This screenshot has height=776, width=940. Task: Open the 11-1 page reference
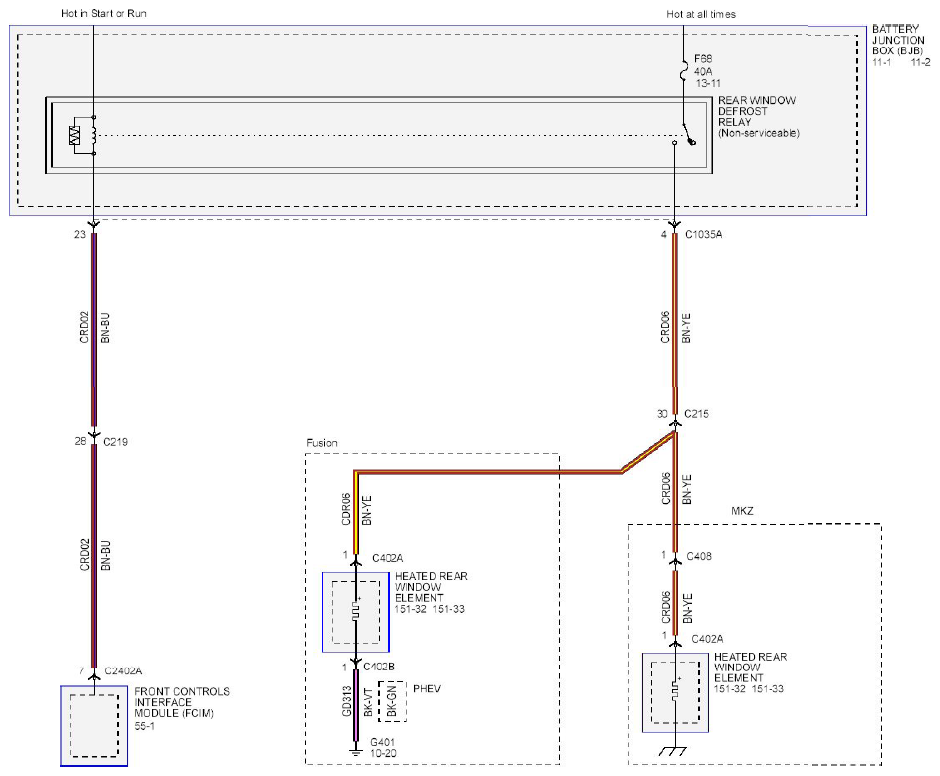tap(881, 62)
